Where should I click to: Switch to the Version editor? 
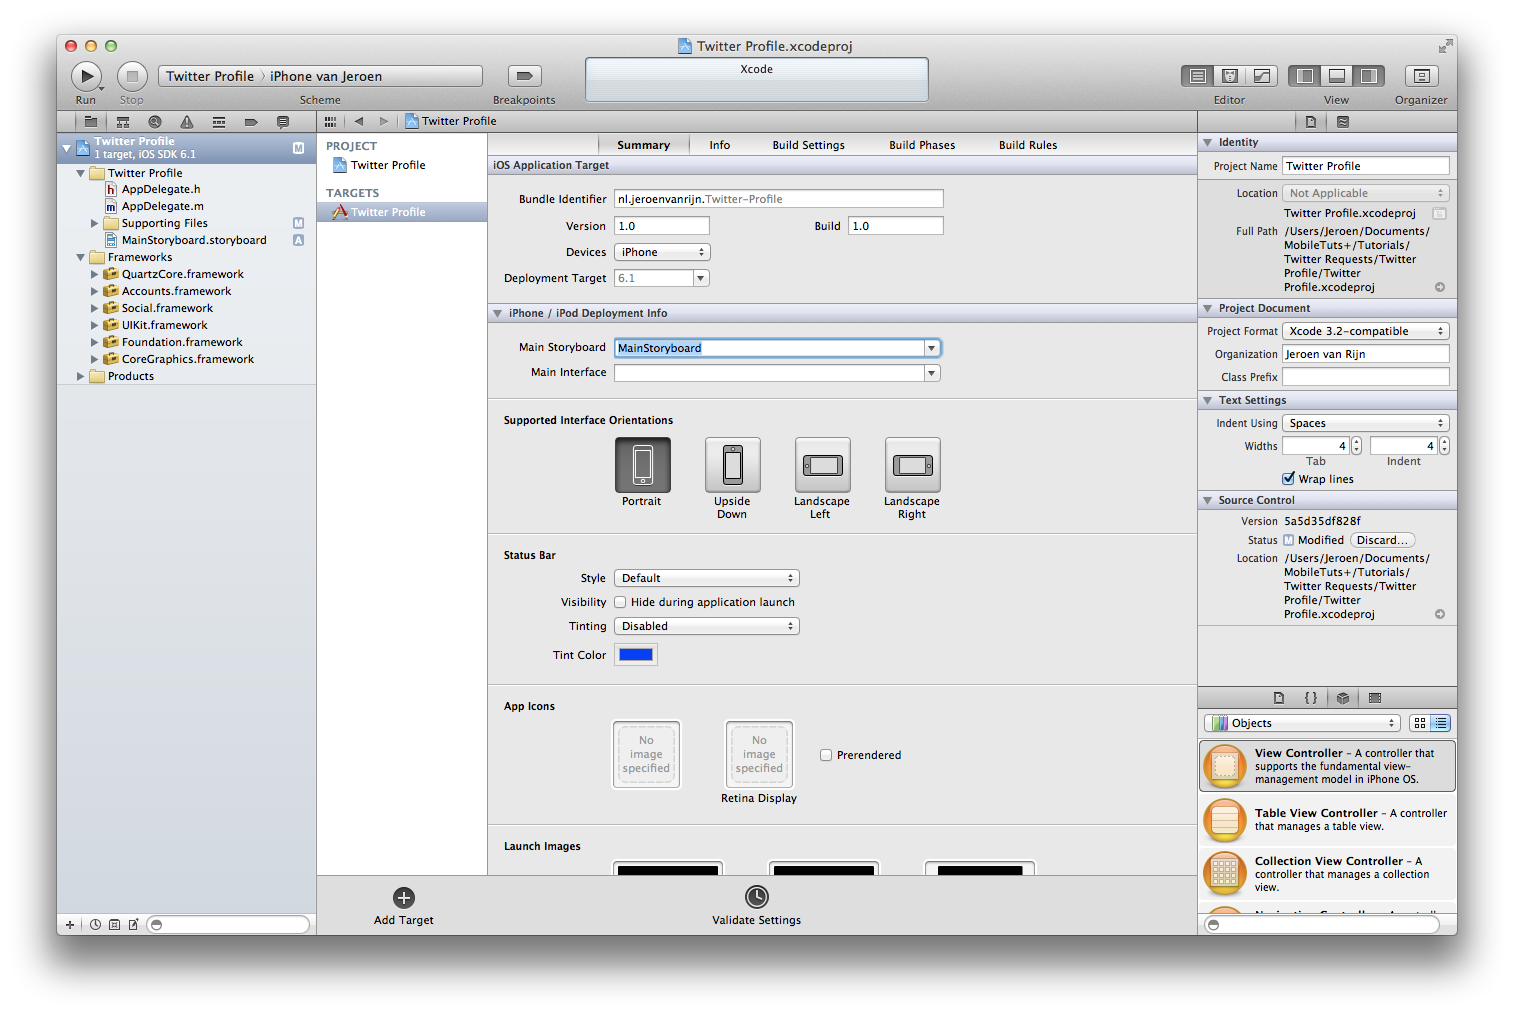pos(1262,76)
